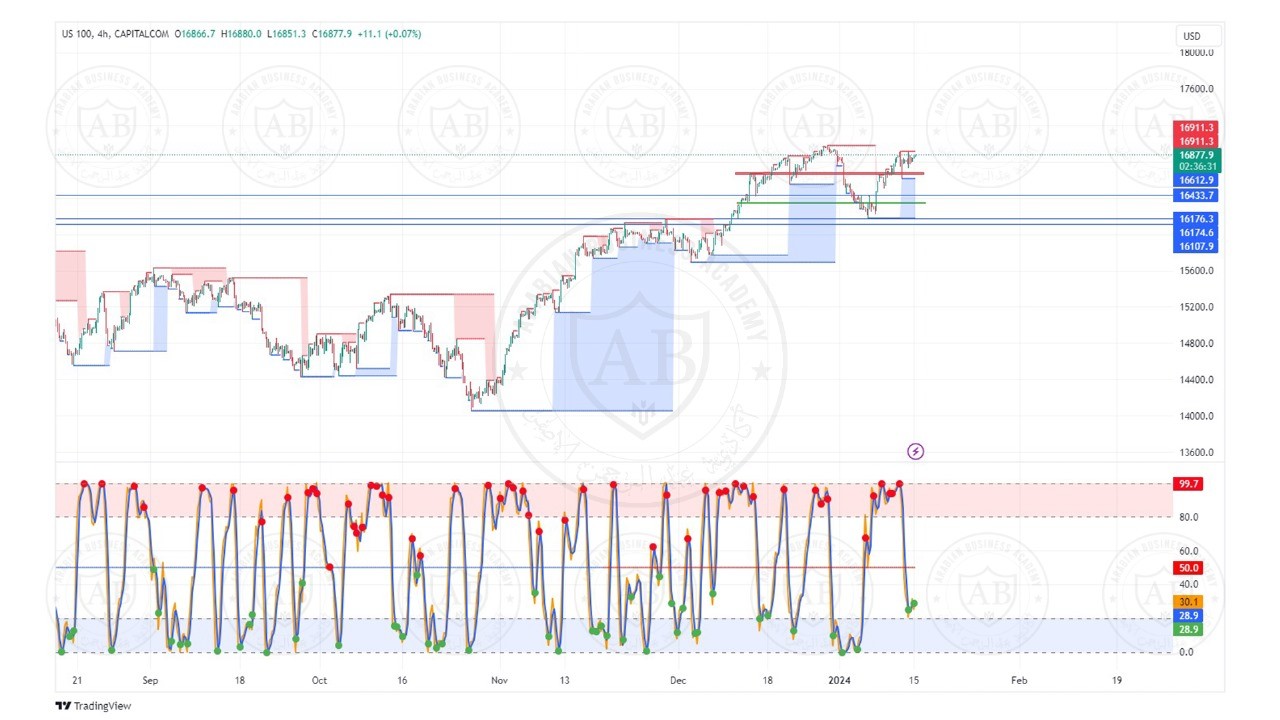Click the red 50.0 midline label
Viewport: 1280px width, 720px height.
point(1188,568)
